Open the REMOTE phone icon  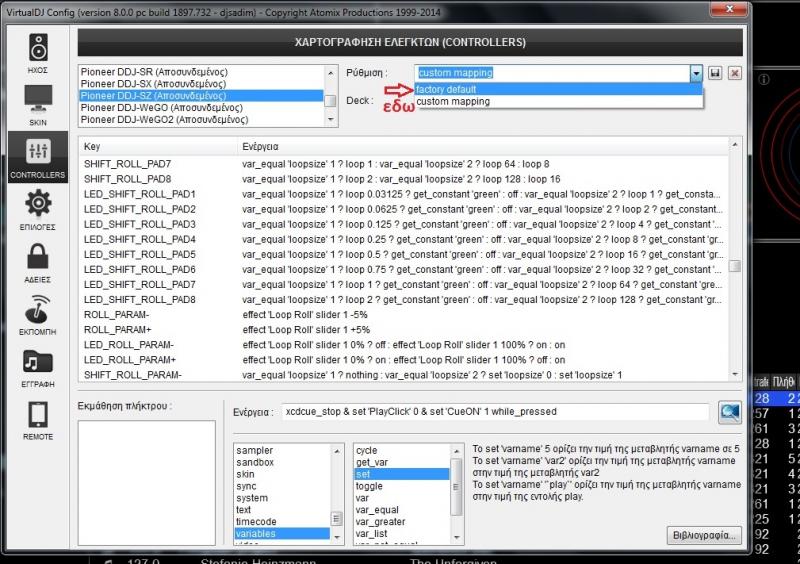coord(38,420)
